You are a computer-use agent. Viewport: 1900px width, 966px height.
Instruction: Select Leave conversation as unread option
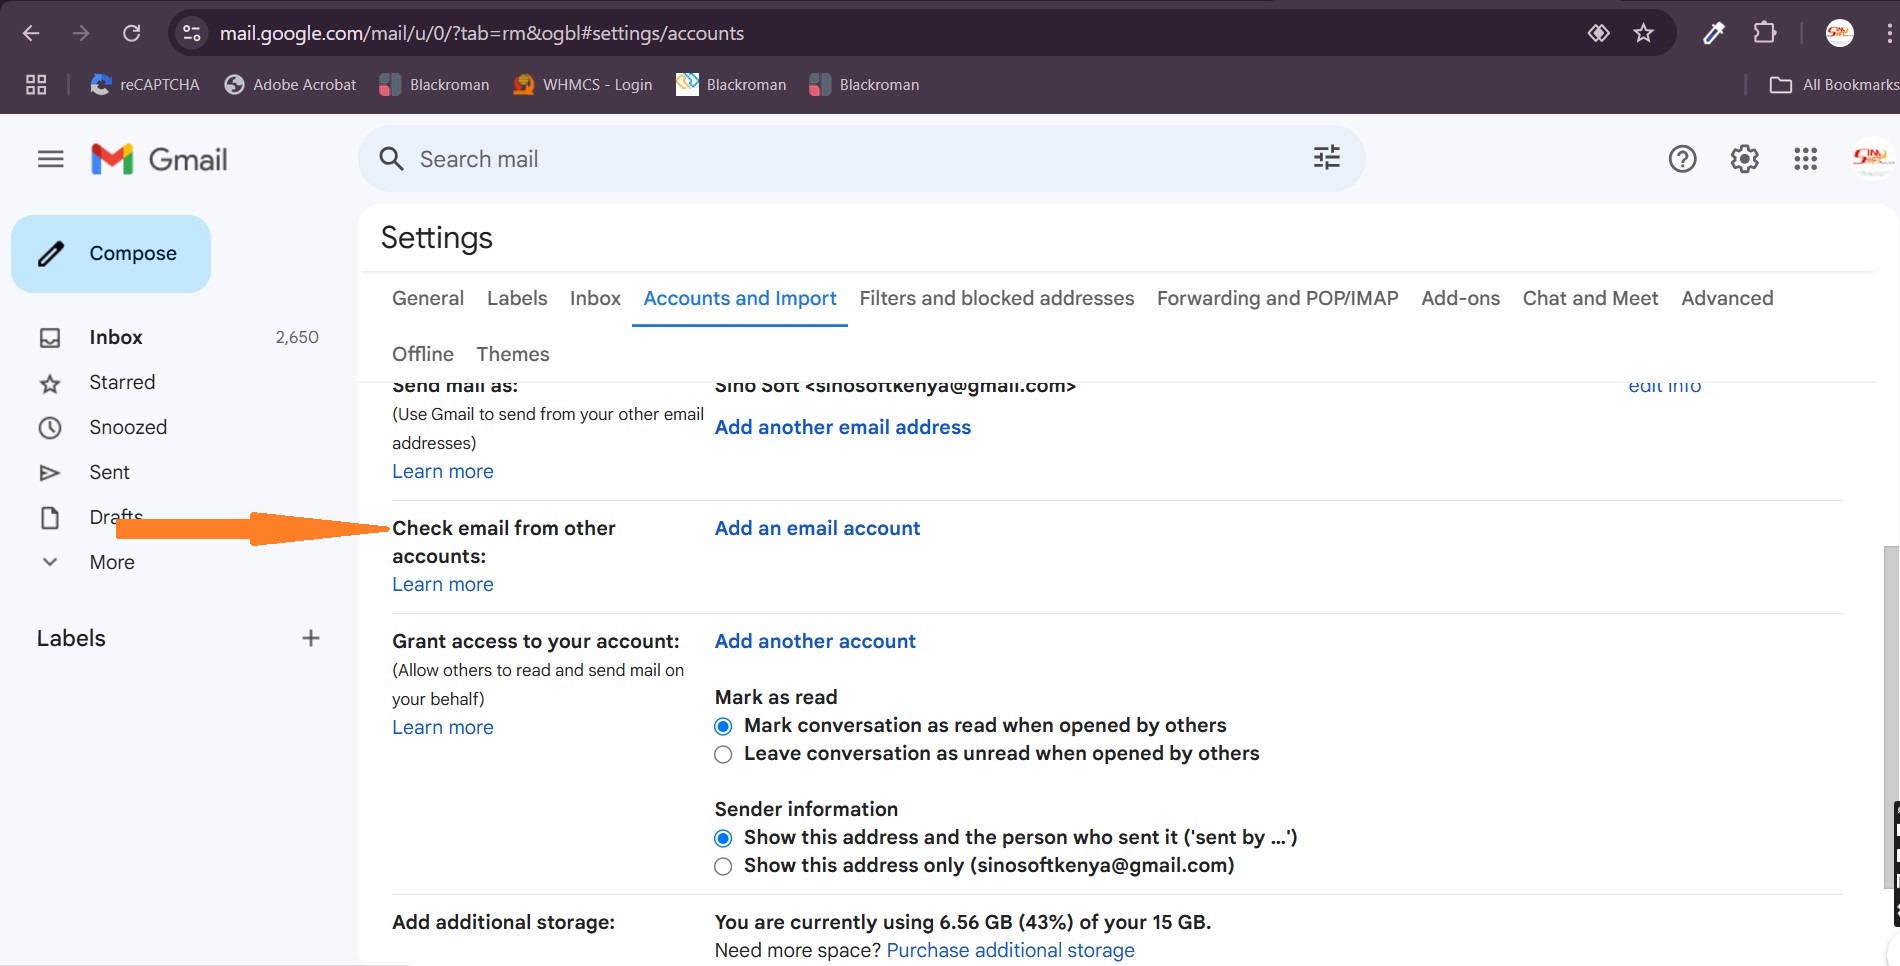pyautogui.click(x=723, y=754)
